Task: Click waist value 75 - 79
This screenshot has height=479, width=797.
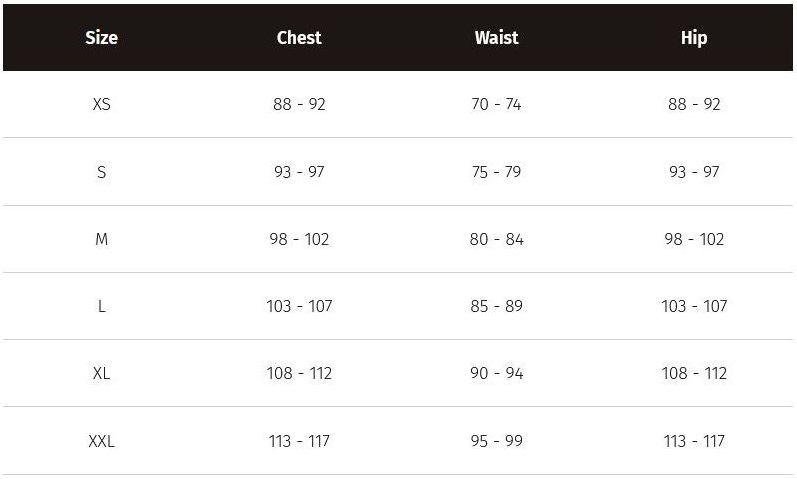Action: [497, 172]
